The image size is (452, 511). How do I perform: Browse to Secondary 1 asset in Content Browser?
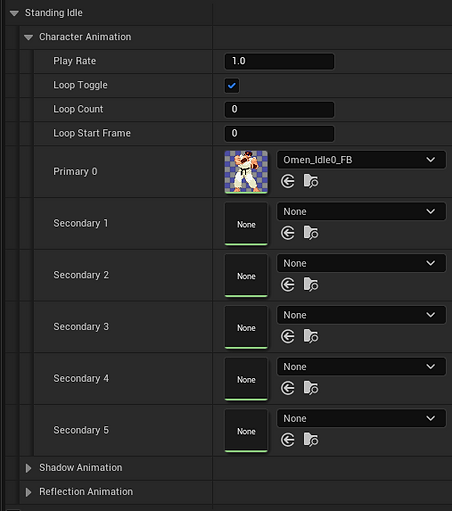click(x=311, y=233)
